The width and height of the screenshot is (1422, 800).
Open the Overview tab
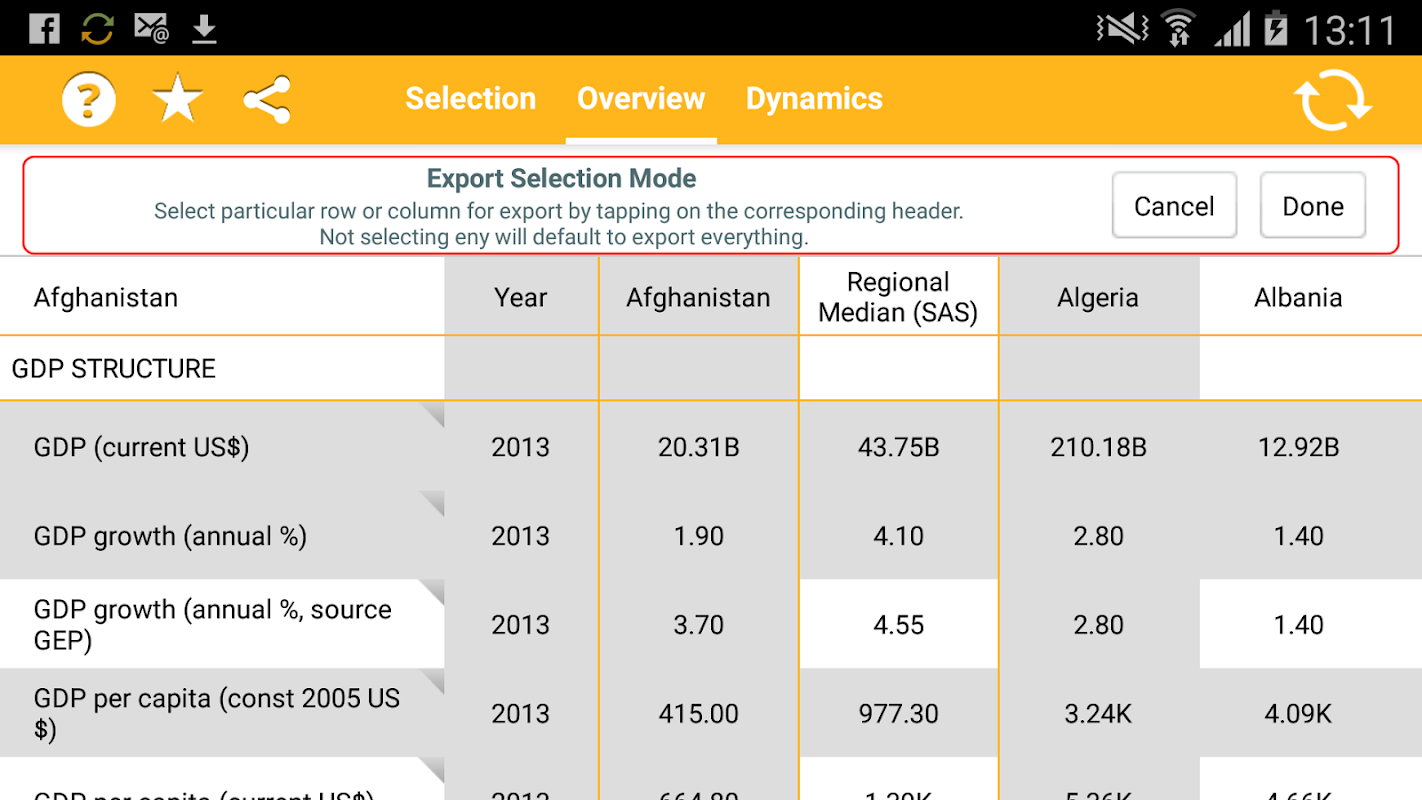641,99
